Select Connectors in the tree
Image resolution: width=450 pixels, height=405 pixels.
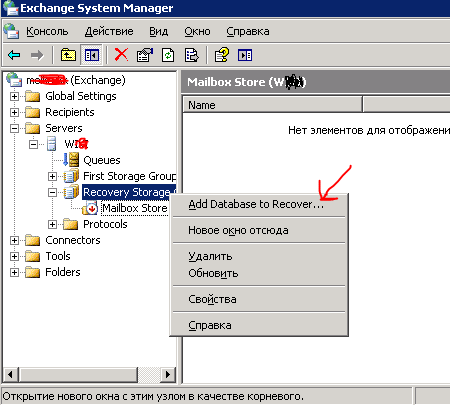[x=73, y=240]
